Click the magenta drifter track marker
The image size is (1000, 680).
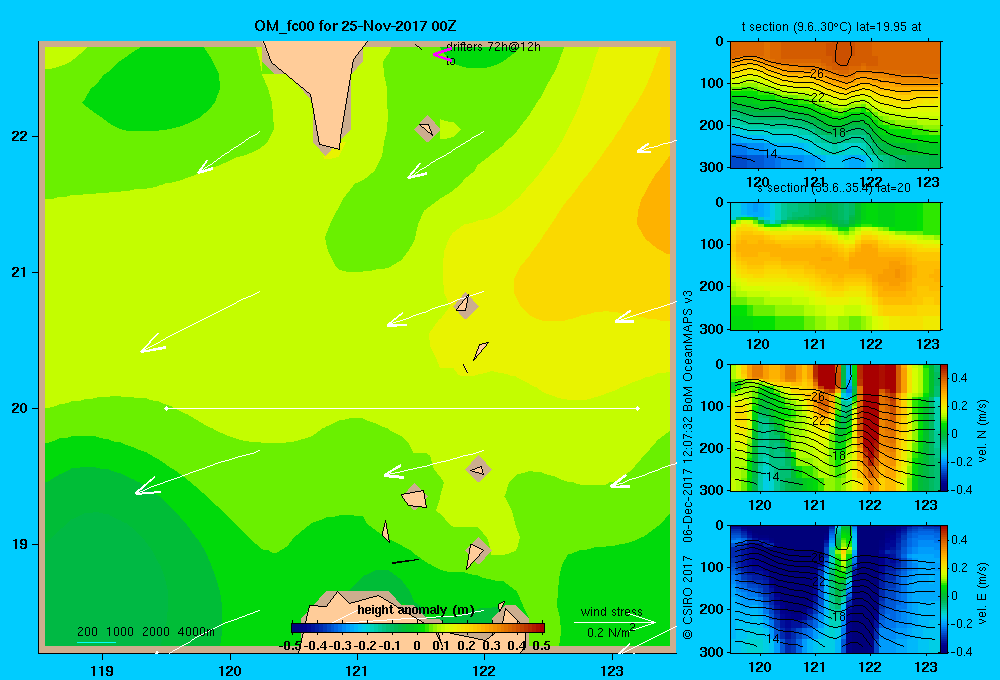click(443, 54)
